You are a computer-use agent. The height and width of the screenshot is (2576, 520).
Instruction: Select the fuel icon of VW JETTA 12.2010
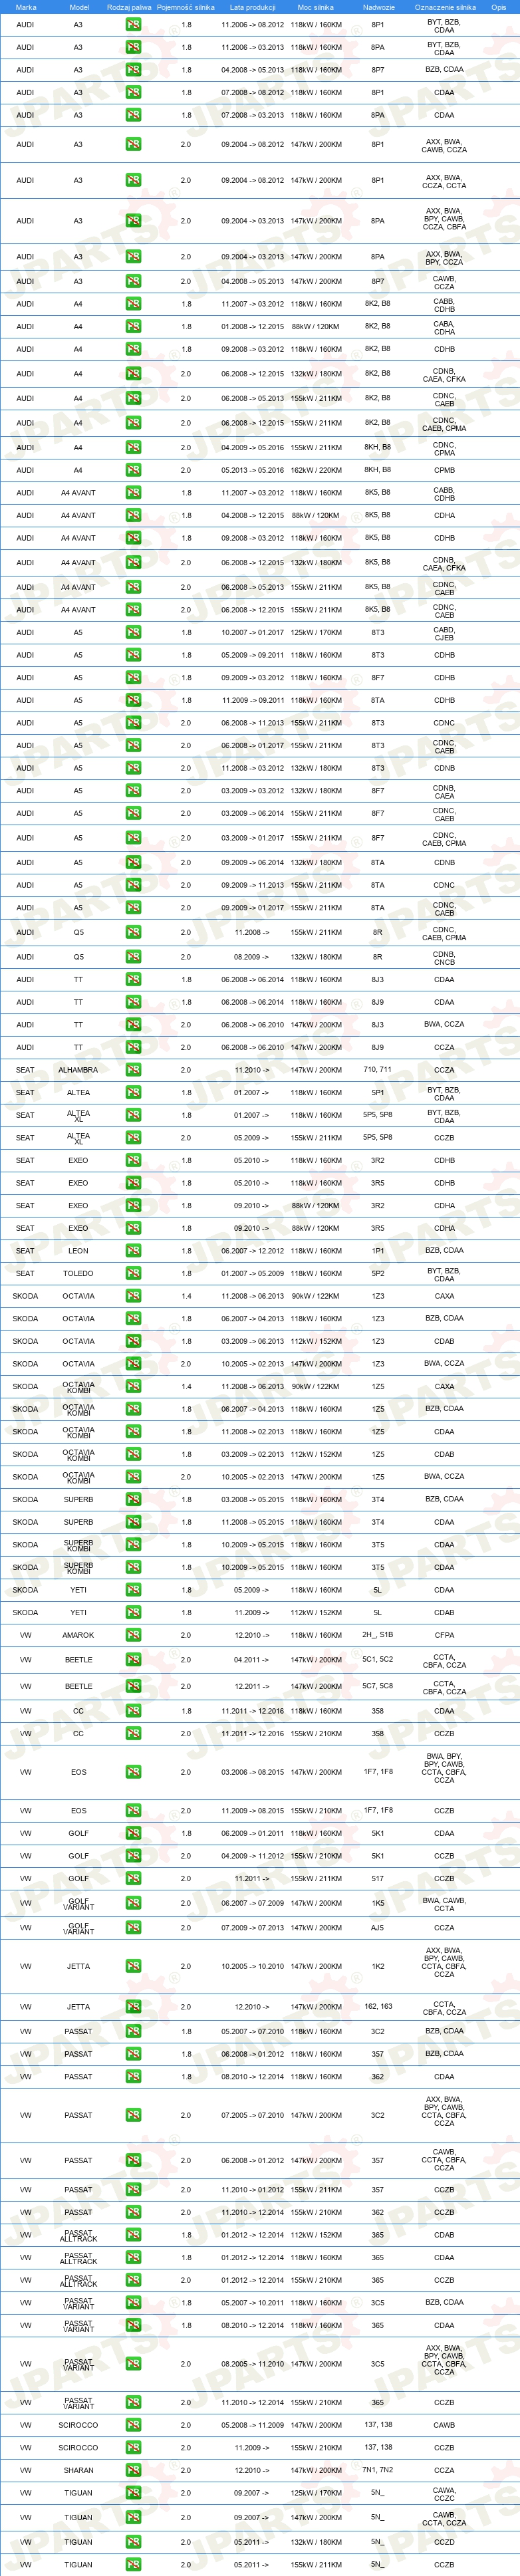point(133,2007)
